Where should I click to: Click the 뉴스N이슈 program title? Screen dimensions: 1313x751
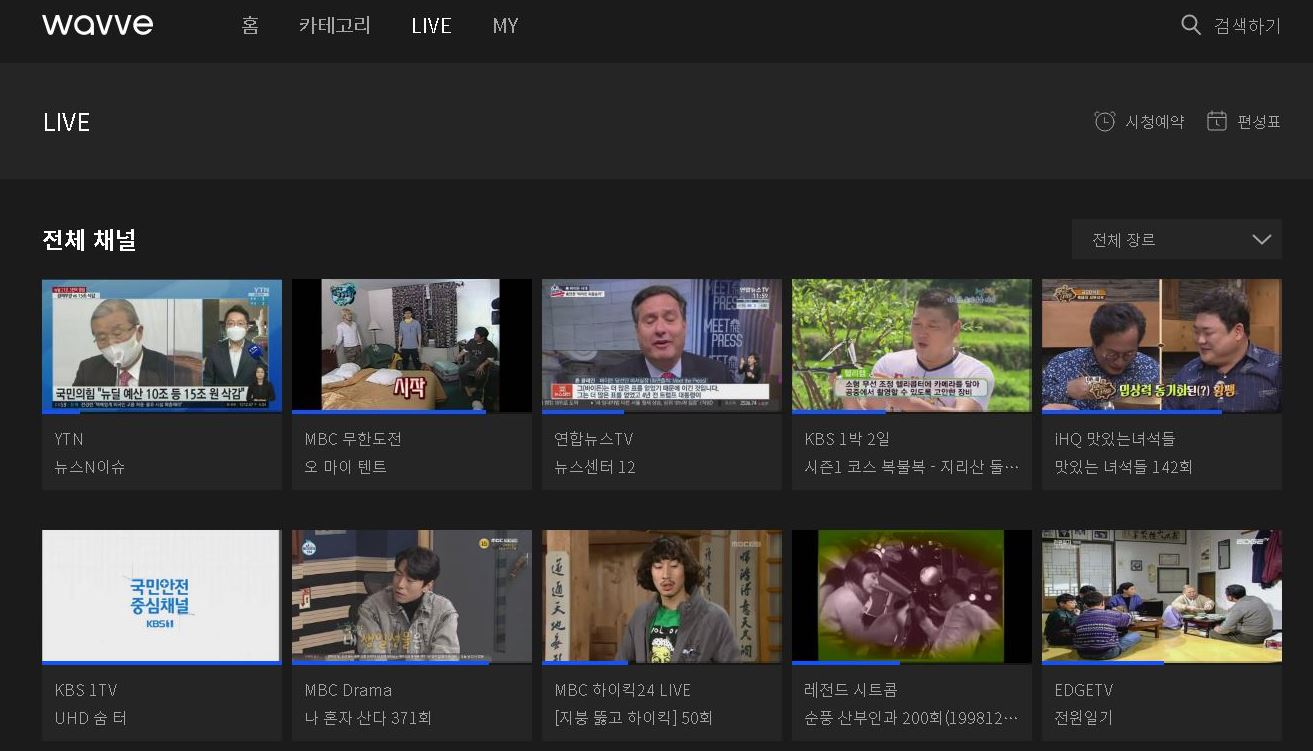[x=90, y=467]
